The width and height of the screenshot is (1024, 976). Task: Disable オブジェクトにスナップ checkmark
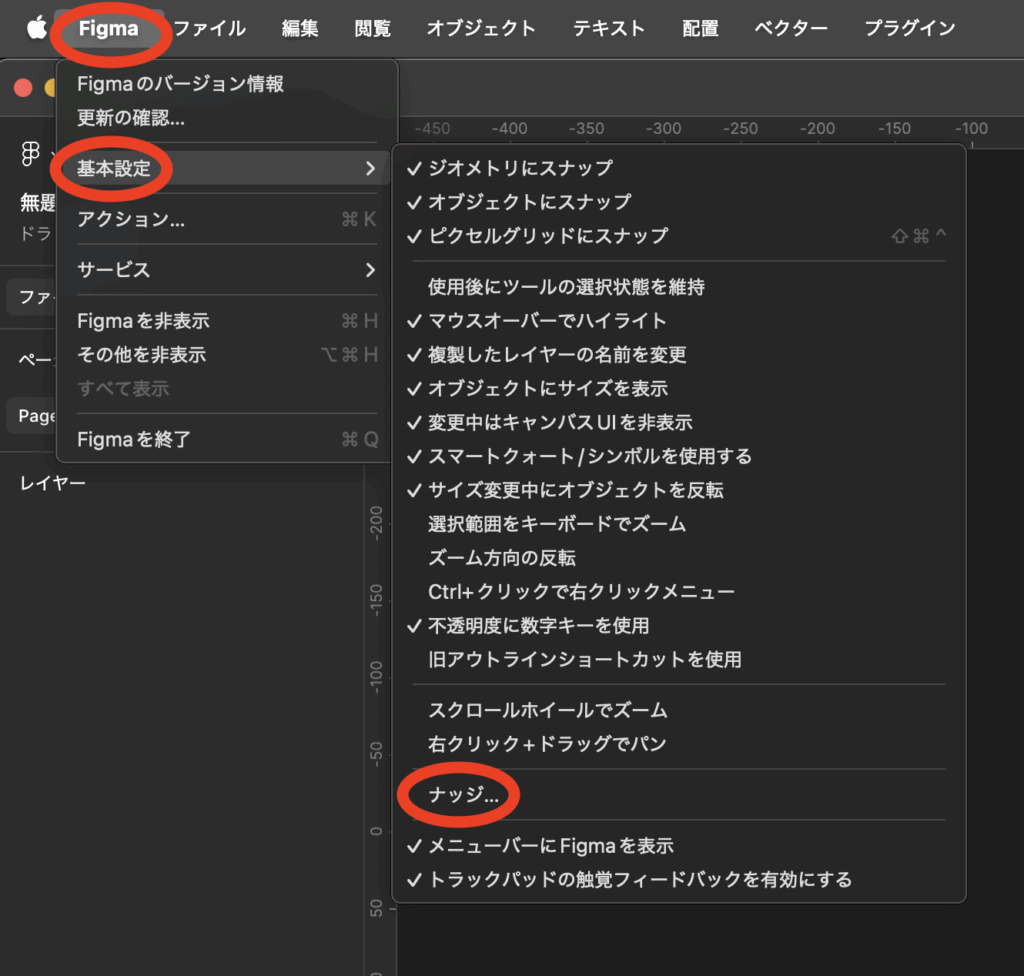[529, 202]
